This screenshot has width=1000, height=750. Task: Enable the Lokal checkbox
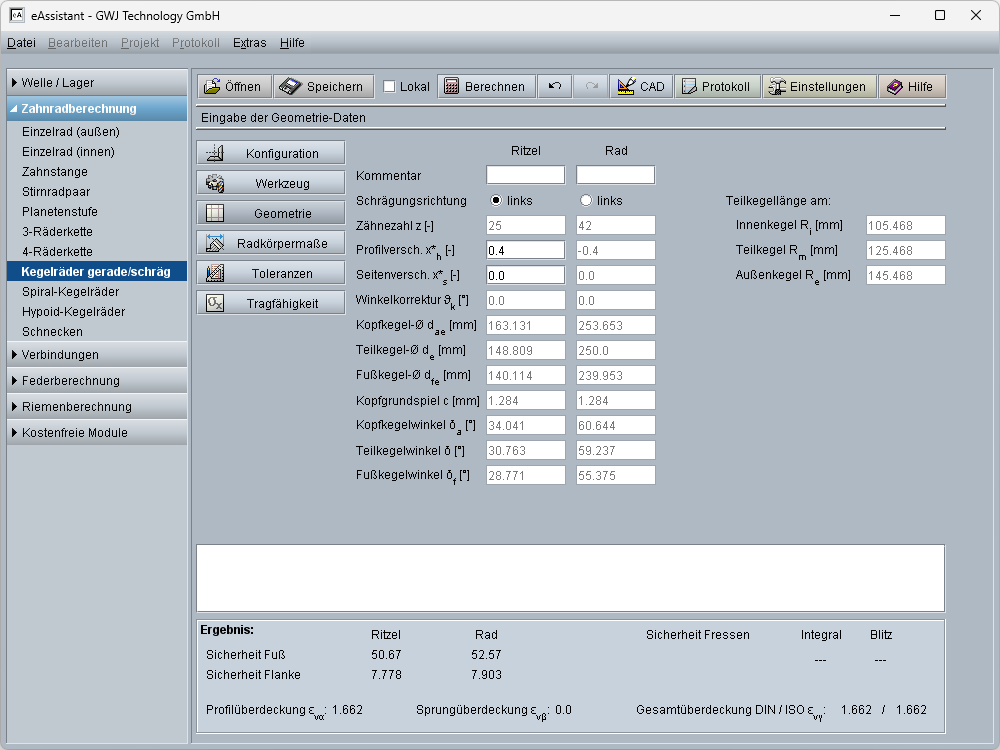click(x=390, y=87)
